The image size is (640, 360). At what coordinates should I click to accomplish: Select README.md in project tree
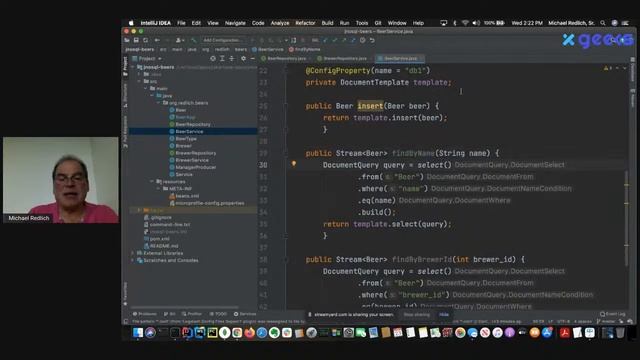pos(161,246)
